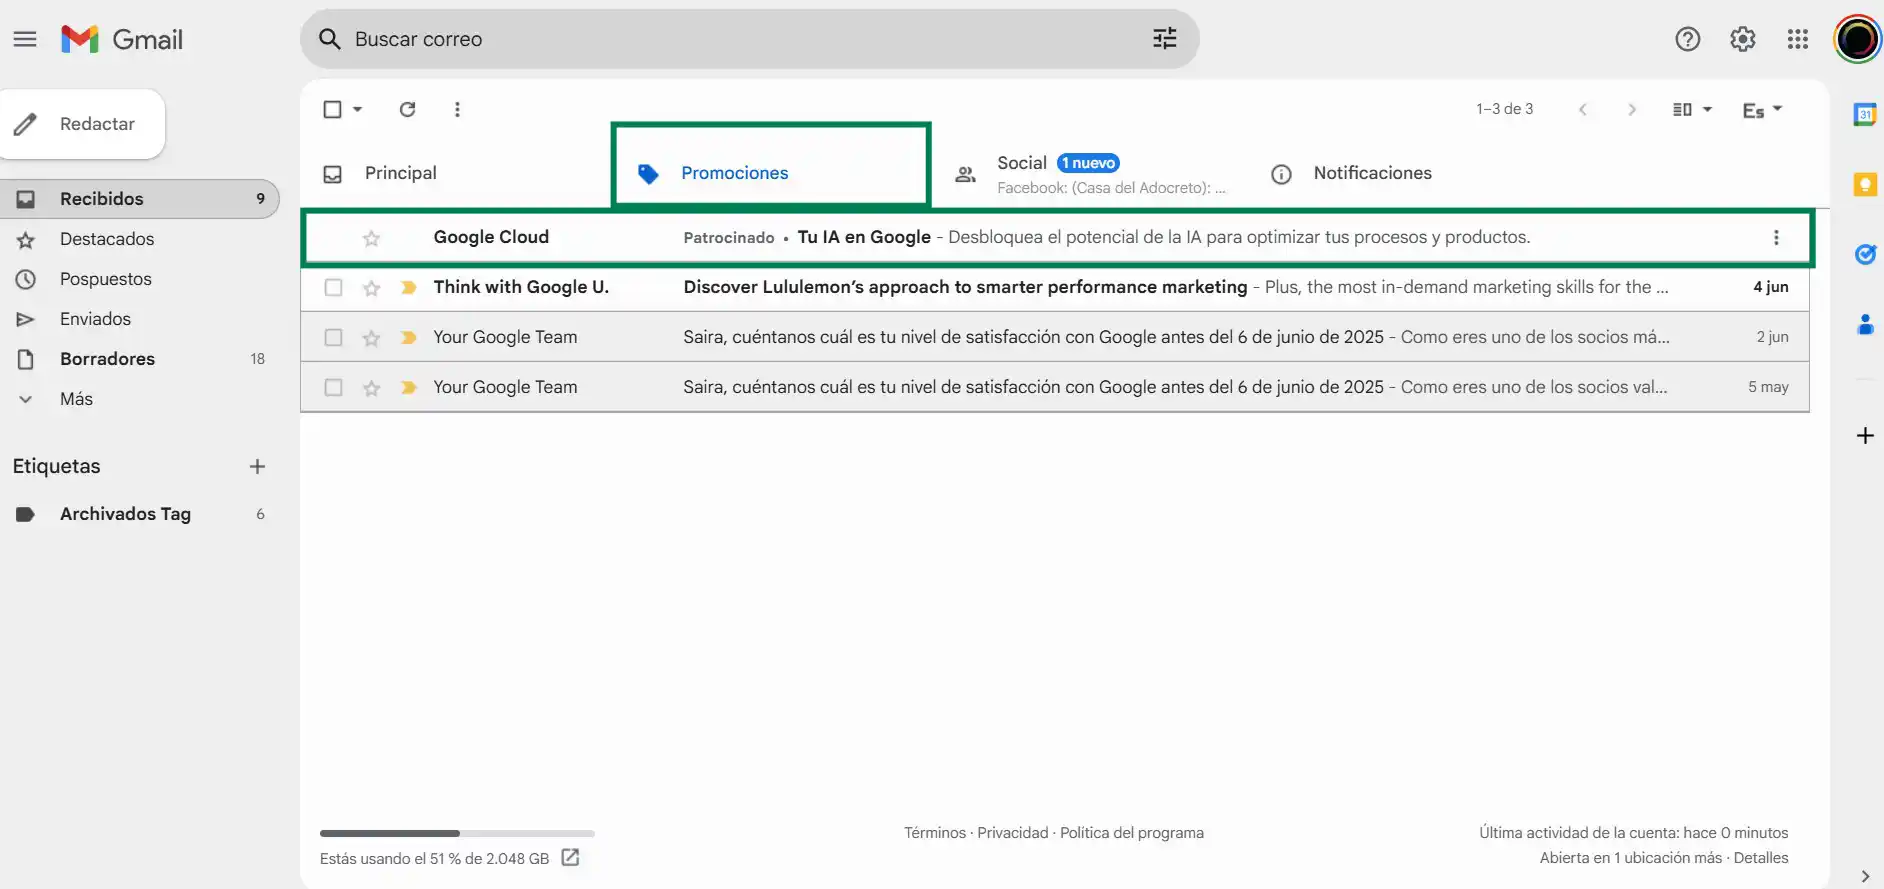1884x889 pixels.
Task: Get add-ons with plus icon
Action: [x=1864, y=435]
